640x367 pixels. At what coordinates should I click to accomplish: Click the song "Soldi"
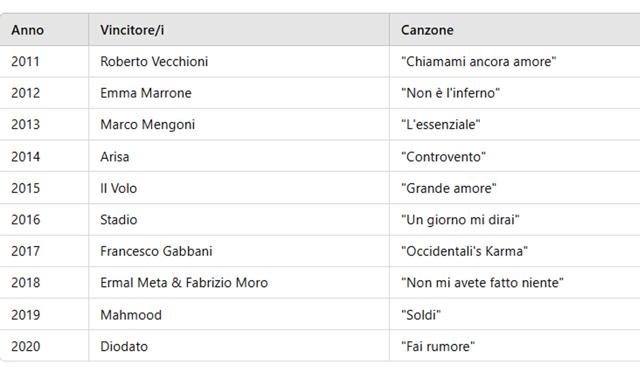click(421, 315)
